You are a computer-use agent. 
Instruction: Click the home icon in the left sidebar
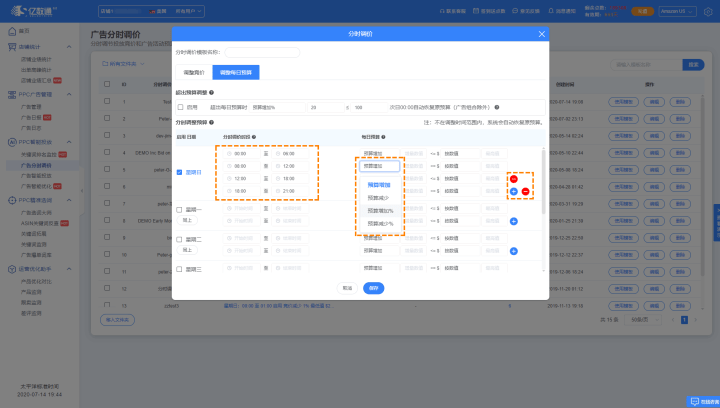[x=12, y=31]
